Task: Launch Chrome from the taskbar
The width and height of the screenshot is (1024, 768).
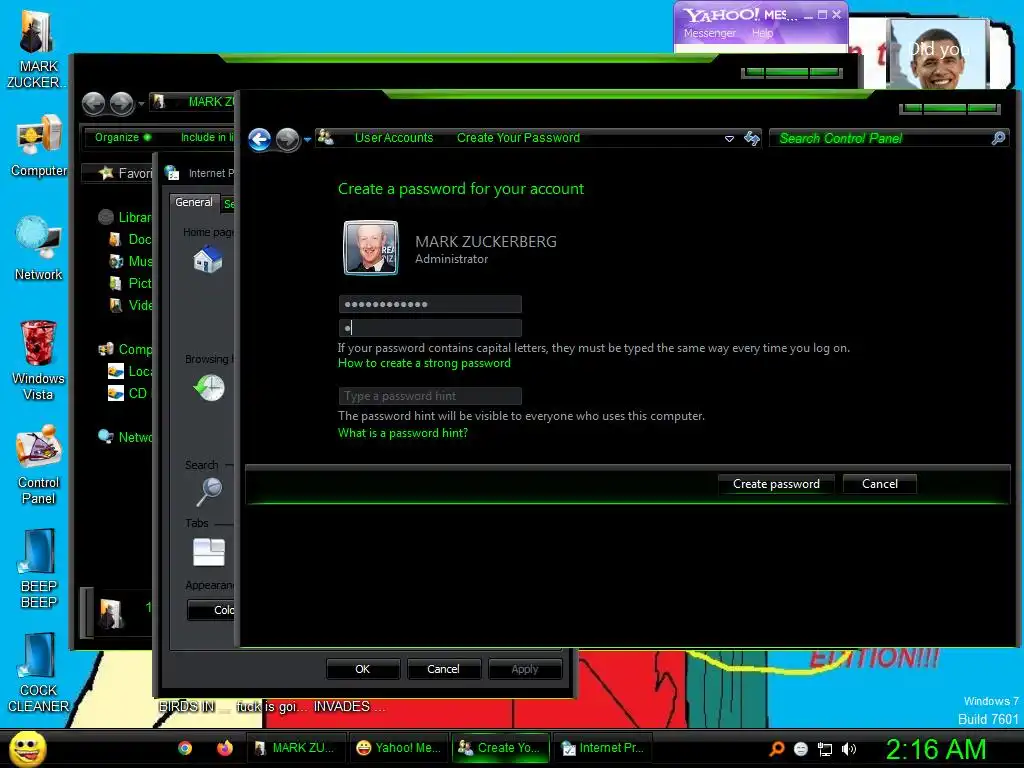Action: click(185, 748)
